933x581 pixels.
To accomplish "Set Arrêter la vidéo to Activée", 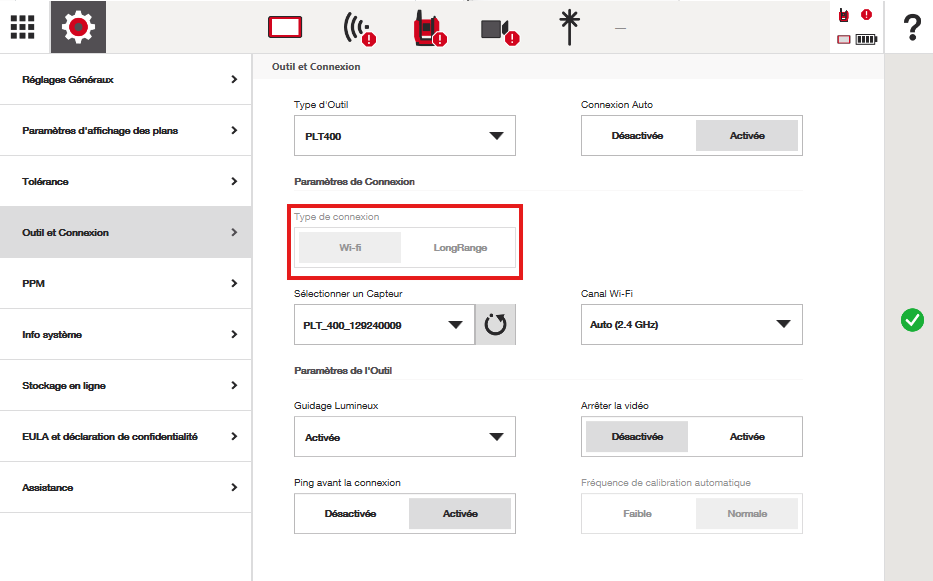I will point(746,437).
